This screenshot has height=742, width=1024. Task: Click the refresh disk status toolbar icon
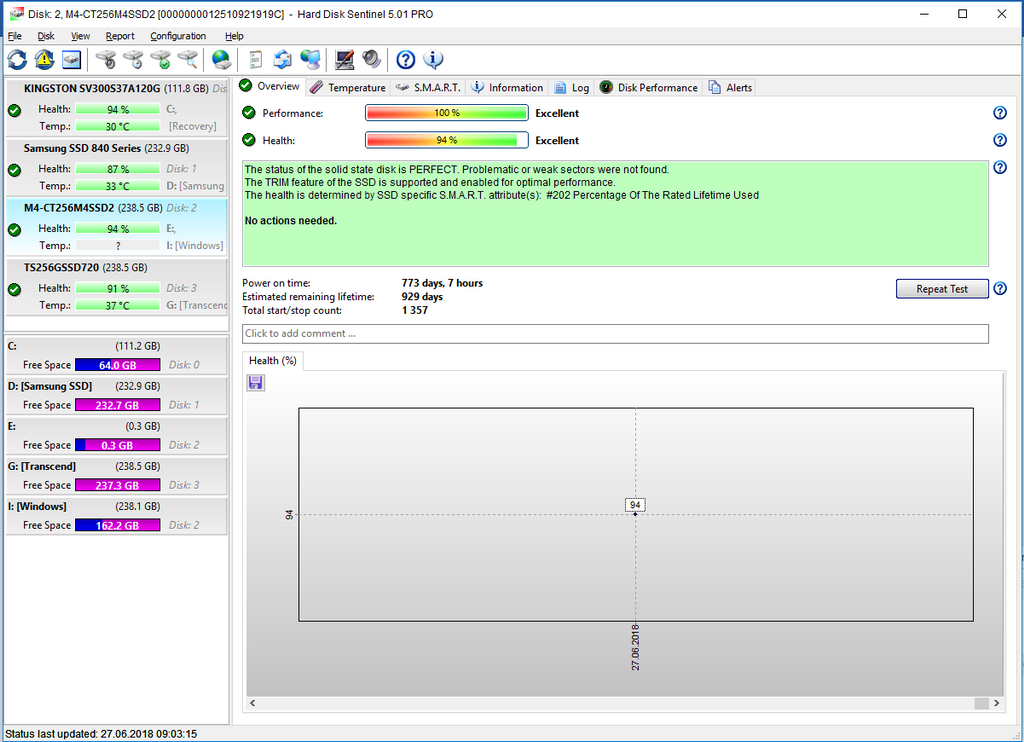(x=17, y=60)
